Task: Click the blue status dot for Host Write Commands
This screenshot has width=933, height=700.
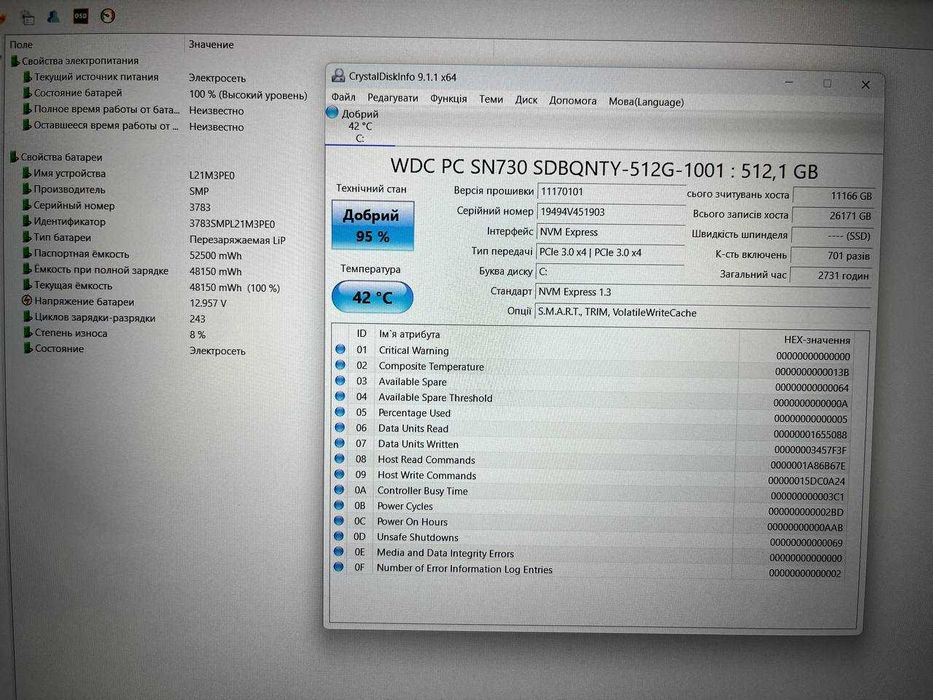Action: 339,474
